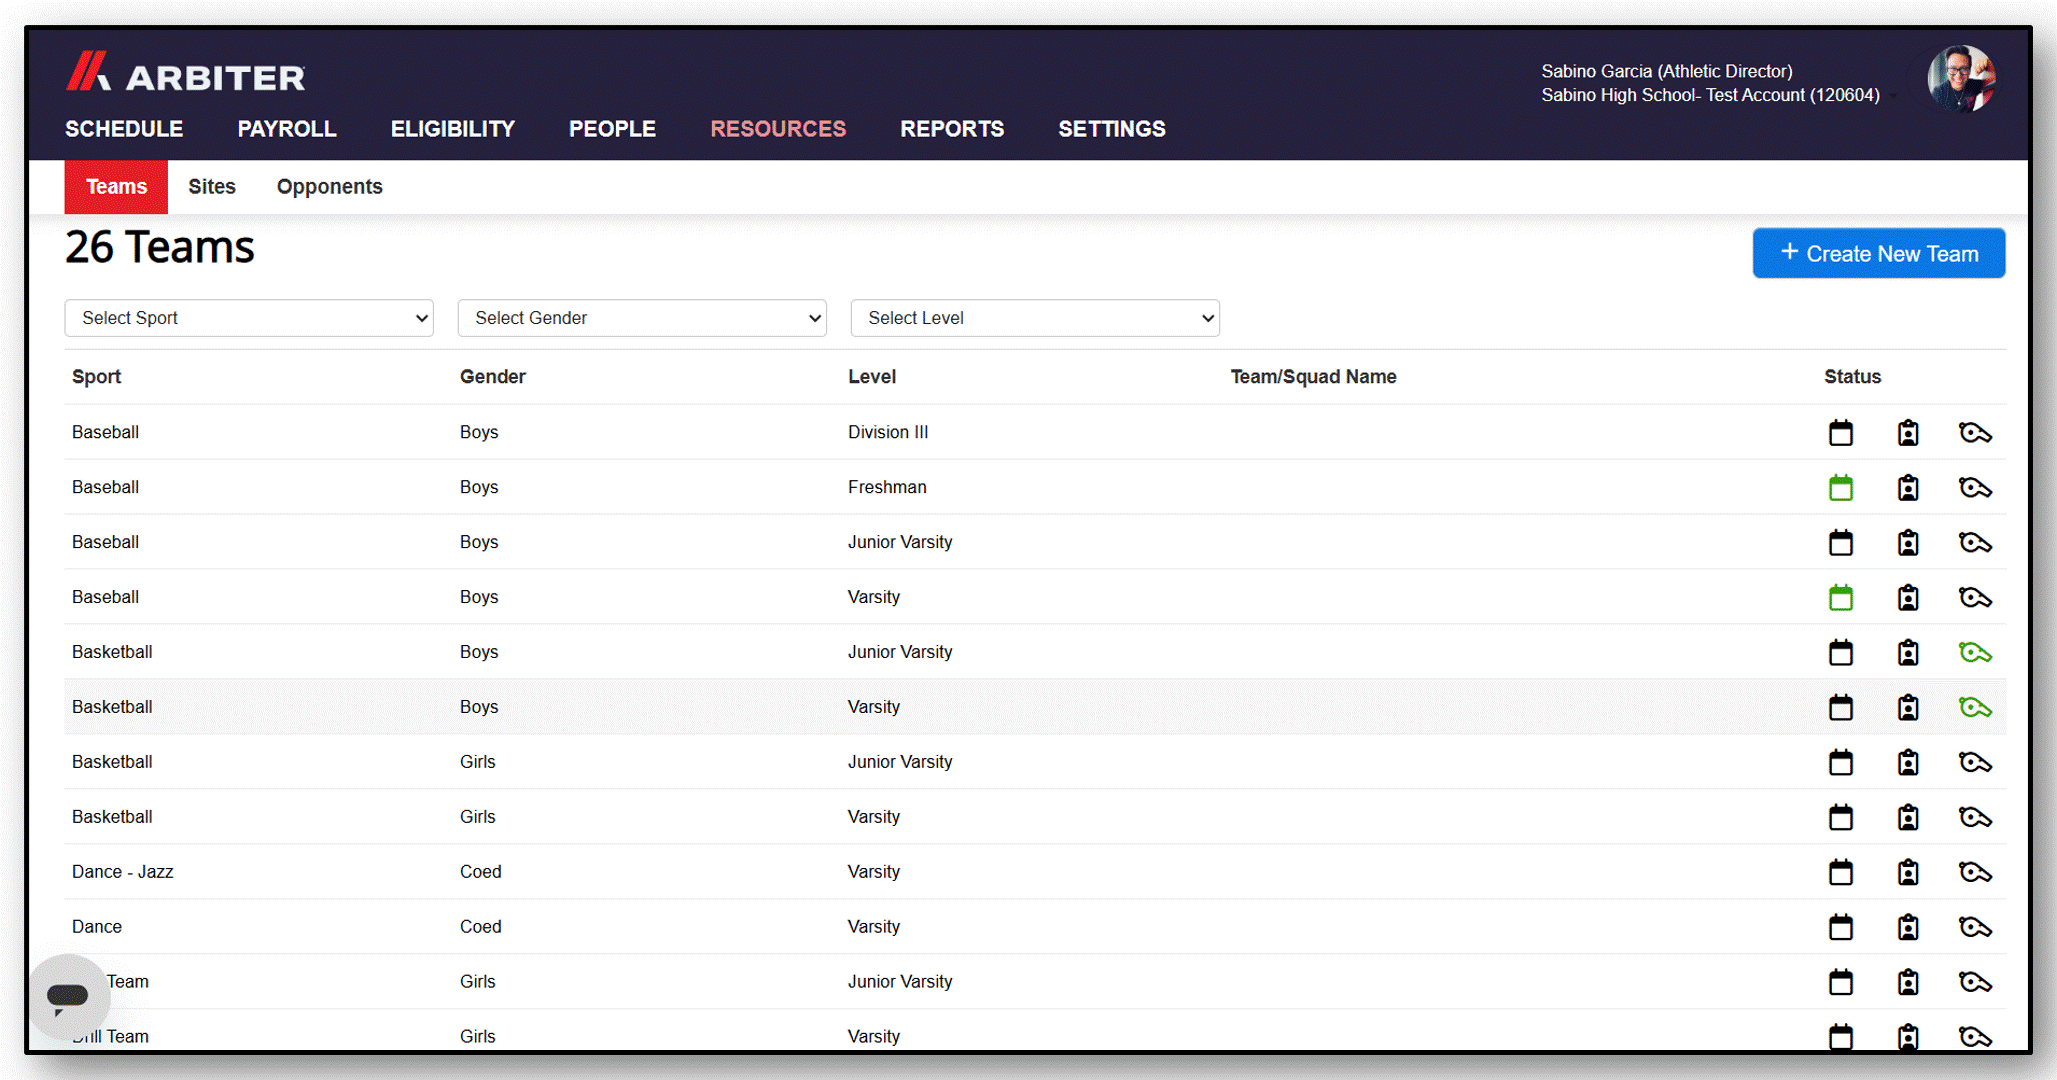This screenshot has height=1080, width=2057.
Task: Open the PAYROLL menu
Action: pyautogui.click(x=287, y=129)
